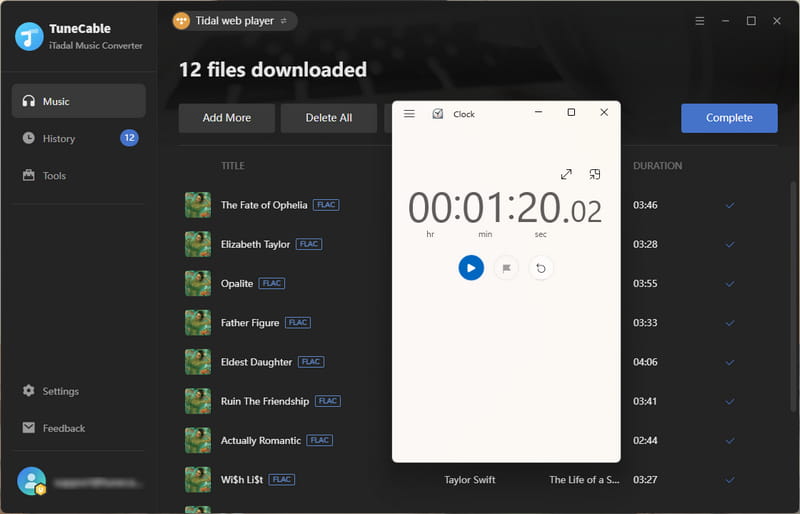The height and width of the screenshot is (514, 800).
Task: Reset the stopwatch
Action: (x=541, y=268)
